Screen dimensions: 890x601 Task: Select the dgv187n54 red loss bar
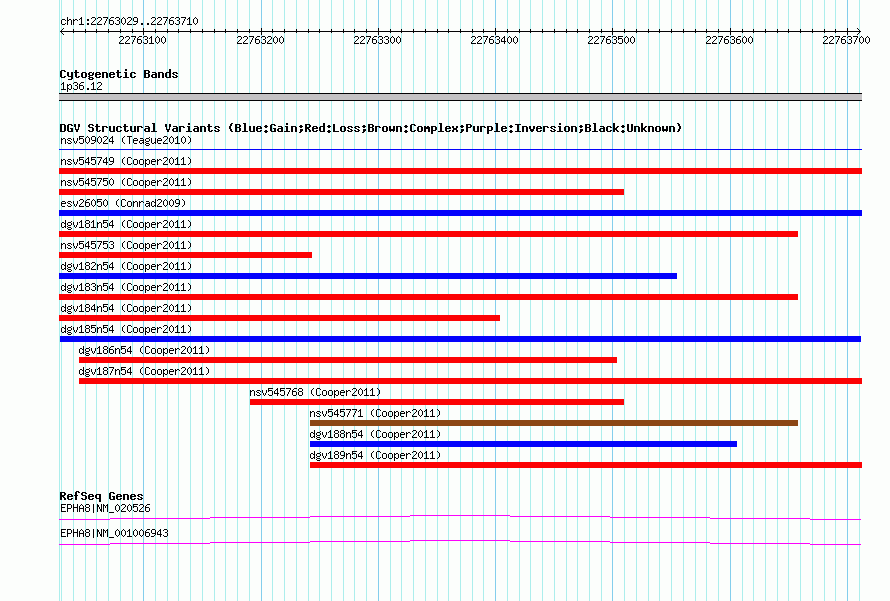pyautogui.click(x=471, y=381)
